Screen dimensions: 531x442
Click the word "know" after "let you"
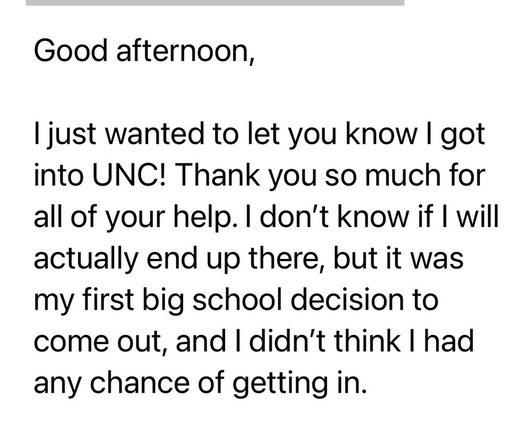pyautogui.click(x=381, y=134)
